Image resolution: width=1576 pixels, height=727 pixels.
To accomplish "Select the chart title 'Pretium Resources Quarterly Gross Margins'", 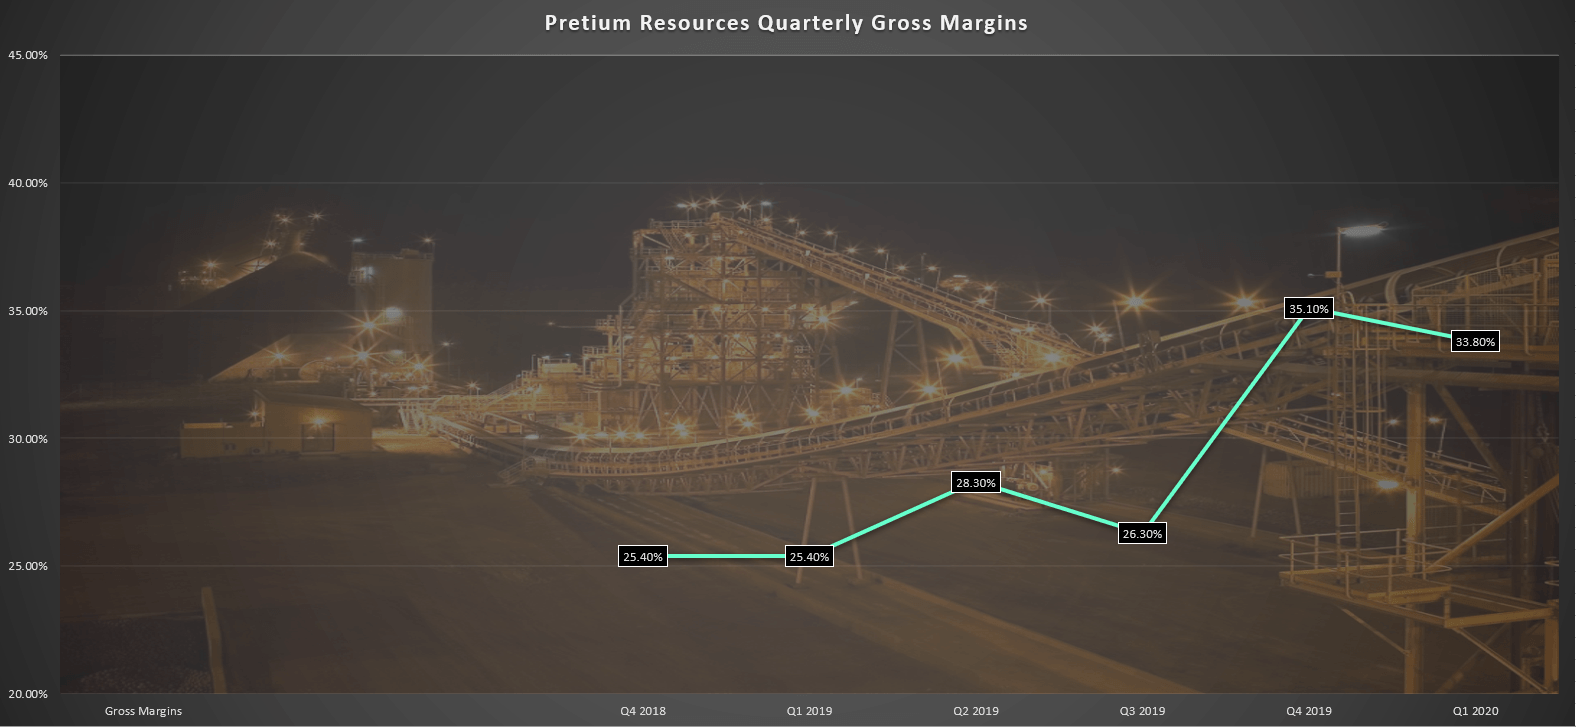I will pos(786,22).
